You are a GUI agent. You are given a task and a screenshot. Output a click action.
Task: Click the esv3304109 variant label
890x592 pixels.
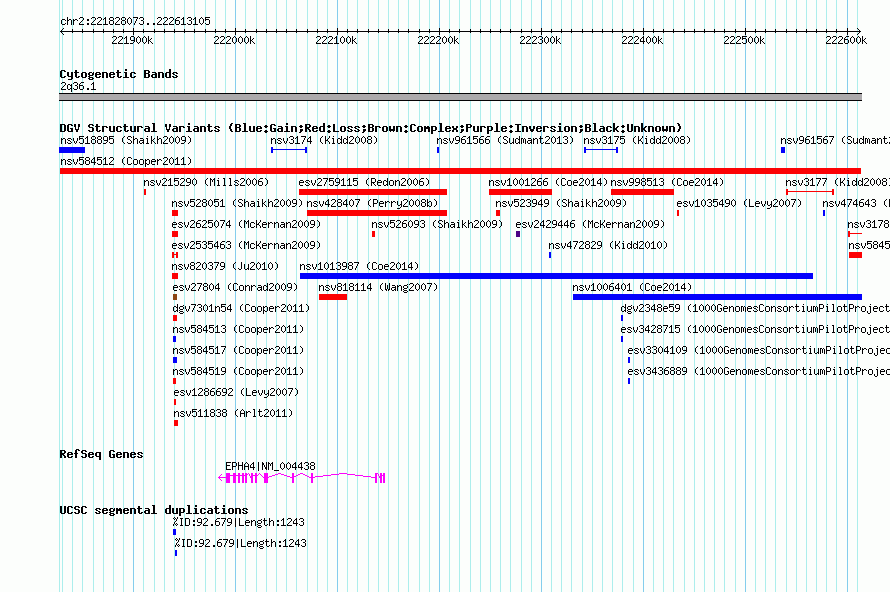click(758, 350)
